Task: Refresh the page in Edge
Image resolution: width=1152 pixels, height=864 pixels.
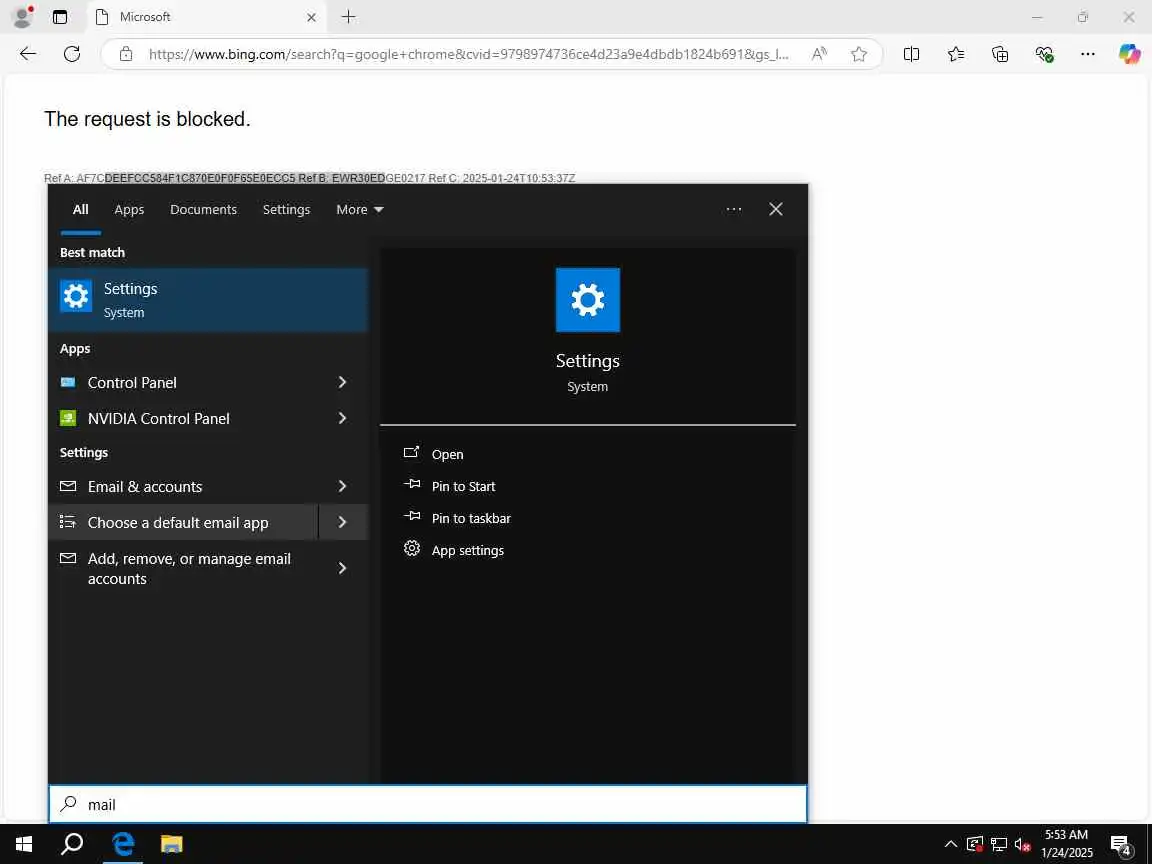Action: [x=72, y=54]
